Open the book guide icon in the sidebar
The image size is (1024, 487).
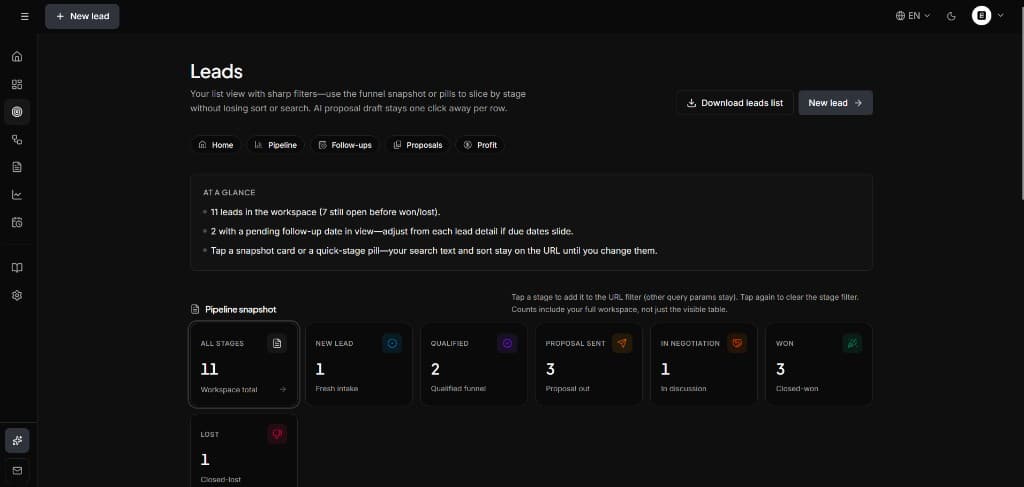pos(17,268)
